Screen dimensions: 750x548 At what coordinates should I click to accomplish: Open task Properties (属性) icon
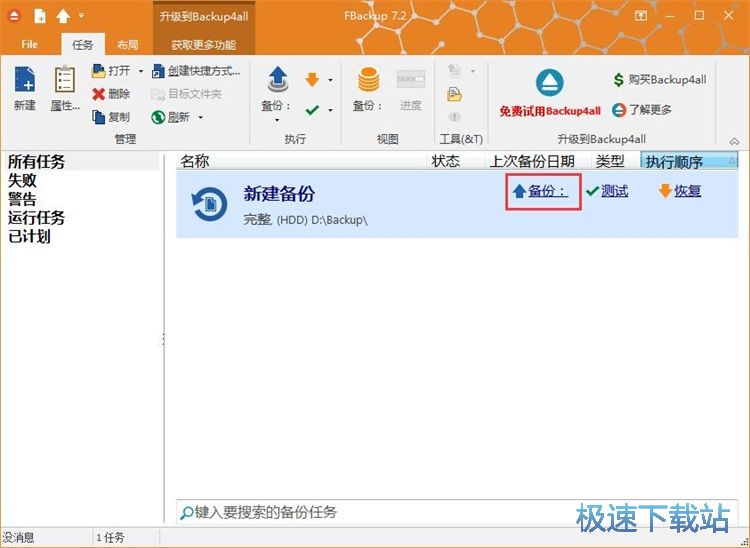pos(65,80)
